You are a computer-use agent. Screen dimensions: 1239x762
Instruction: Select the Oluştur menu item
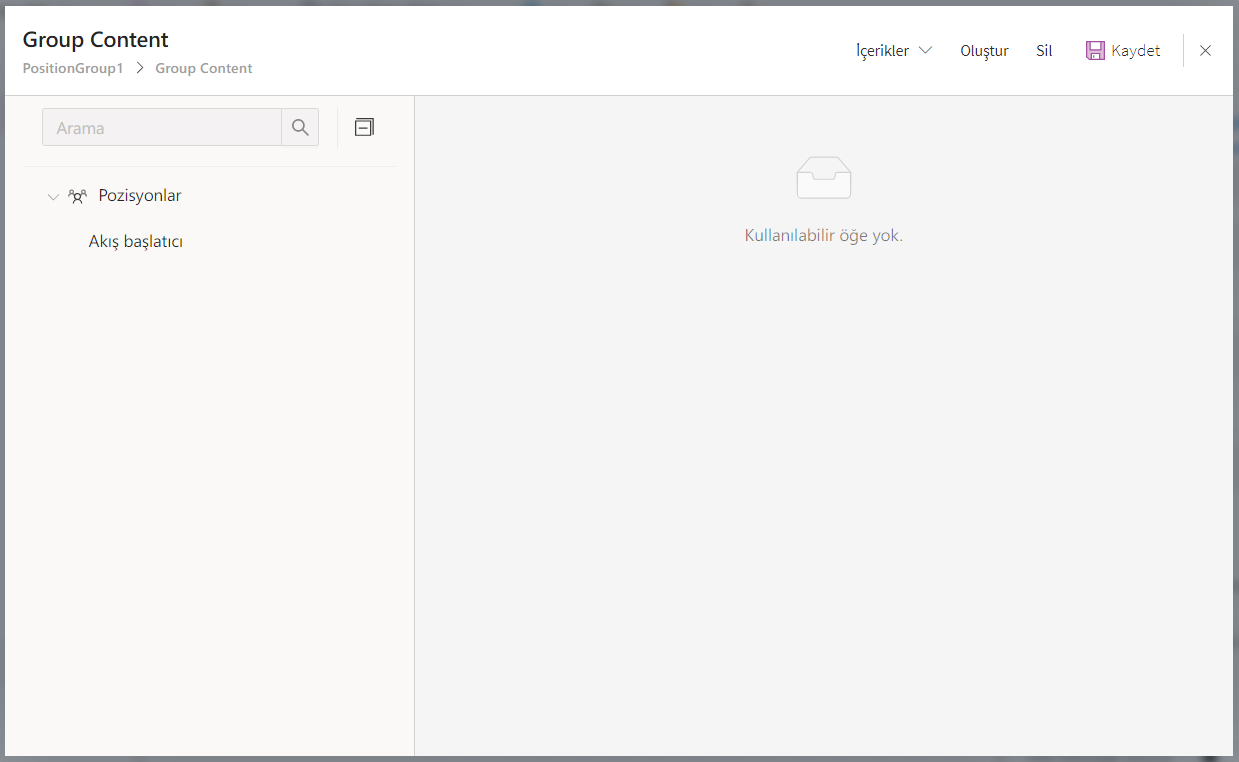tap(984, 50)
